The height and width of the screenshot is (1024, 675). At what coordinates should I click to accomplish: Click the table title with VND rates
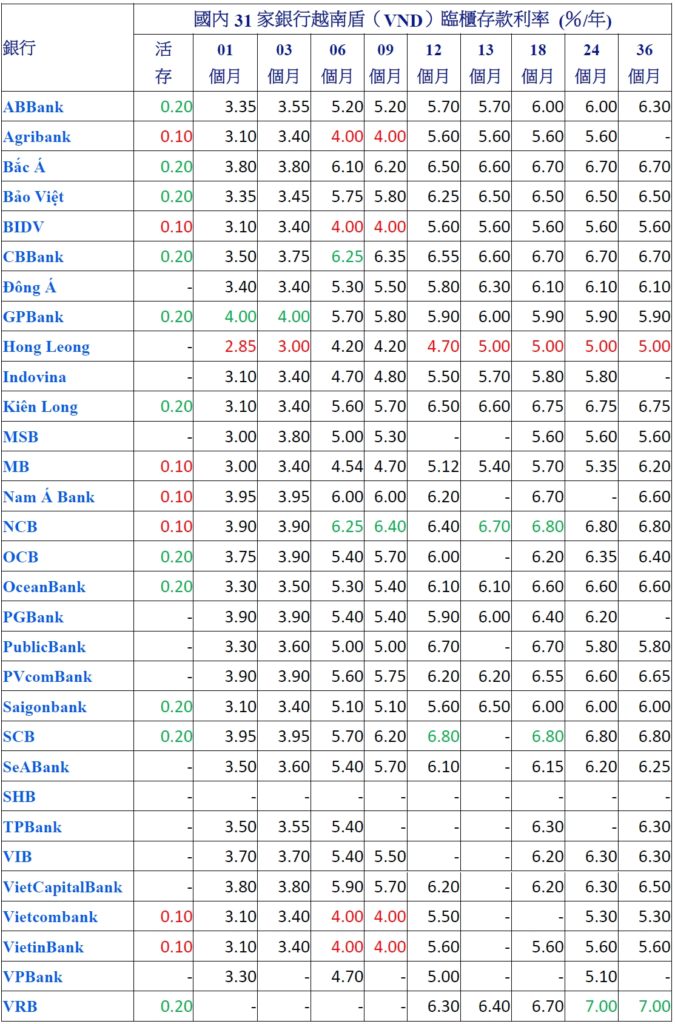pos(403,19)
